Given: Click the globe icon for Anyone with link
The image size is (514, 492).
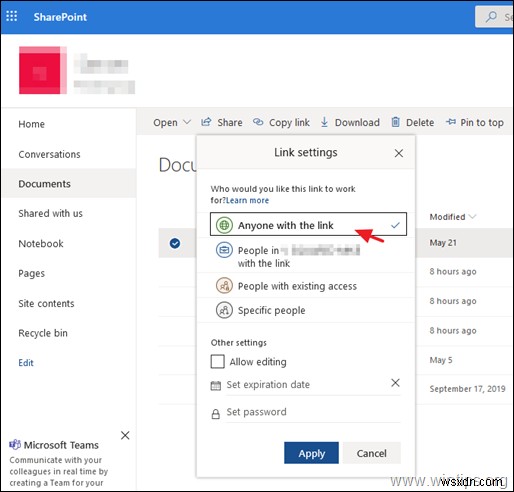Looking at the screenshot, I should [224, 225].
